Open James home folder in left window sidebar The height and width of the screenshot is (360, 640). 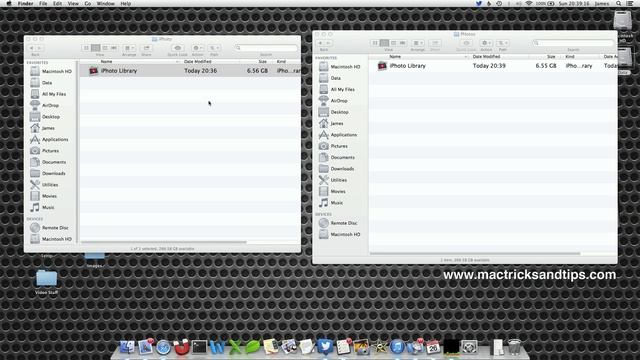(43, 128)
